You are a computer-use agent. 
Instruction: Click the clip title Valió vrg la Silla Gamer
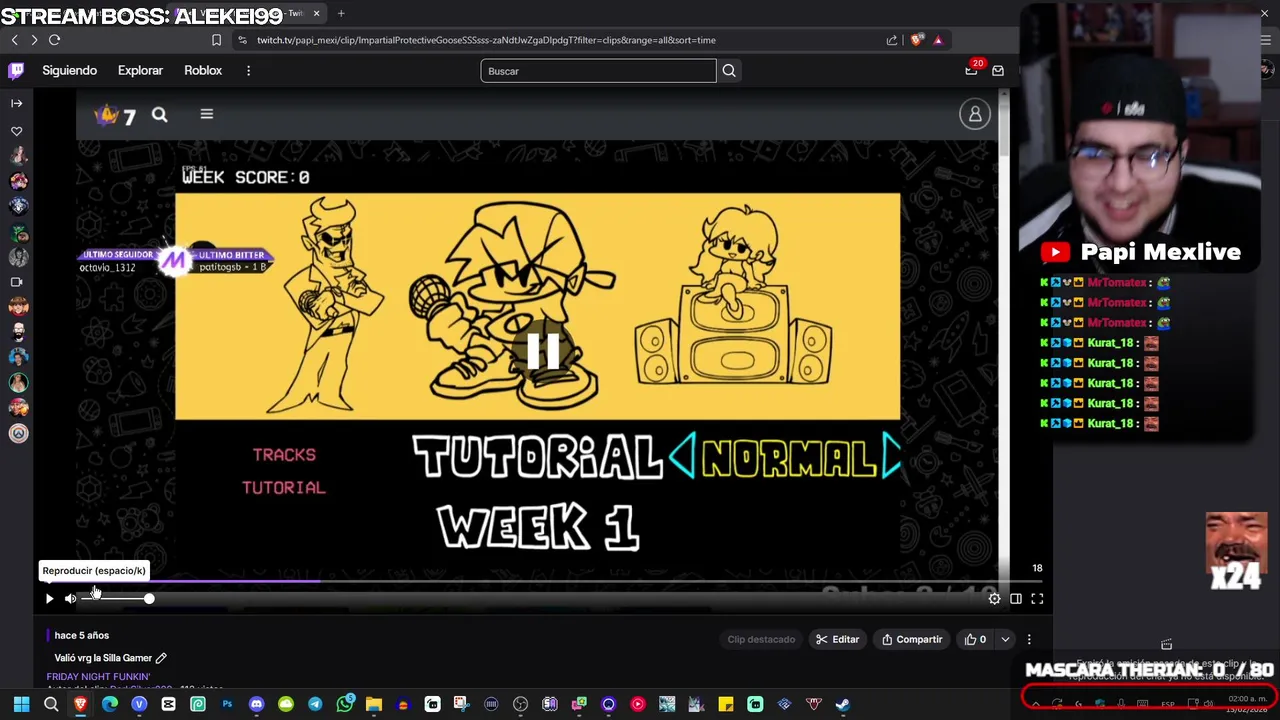(x=103, y=658)
